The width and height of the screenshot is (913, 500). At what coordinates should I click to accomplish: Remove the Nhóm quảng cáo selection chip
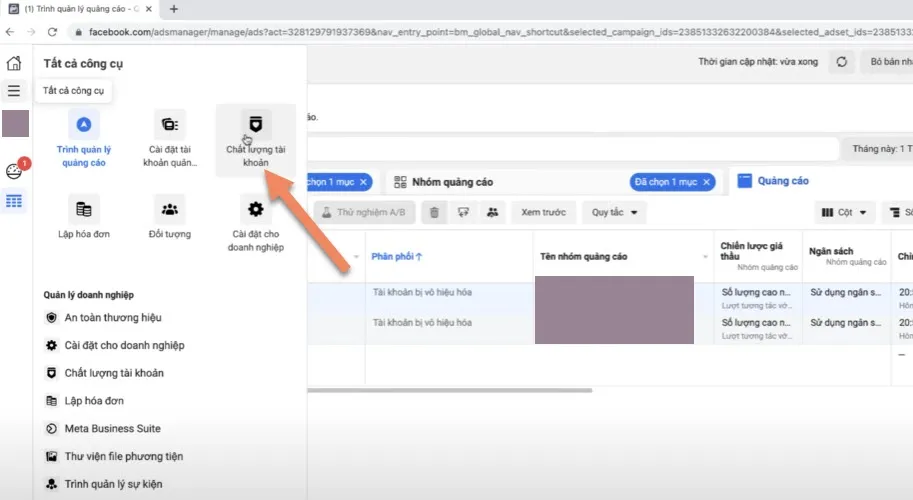[706, 182]
